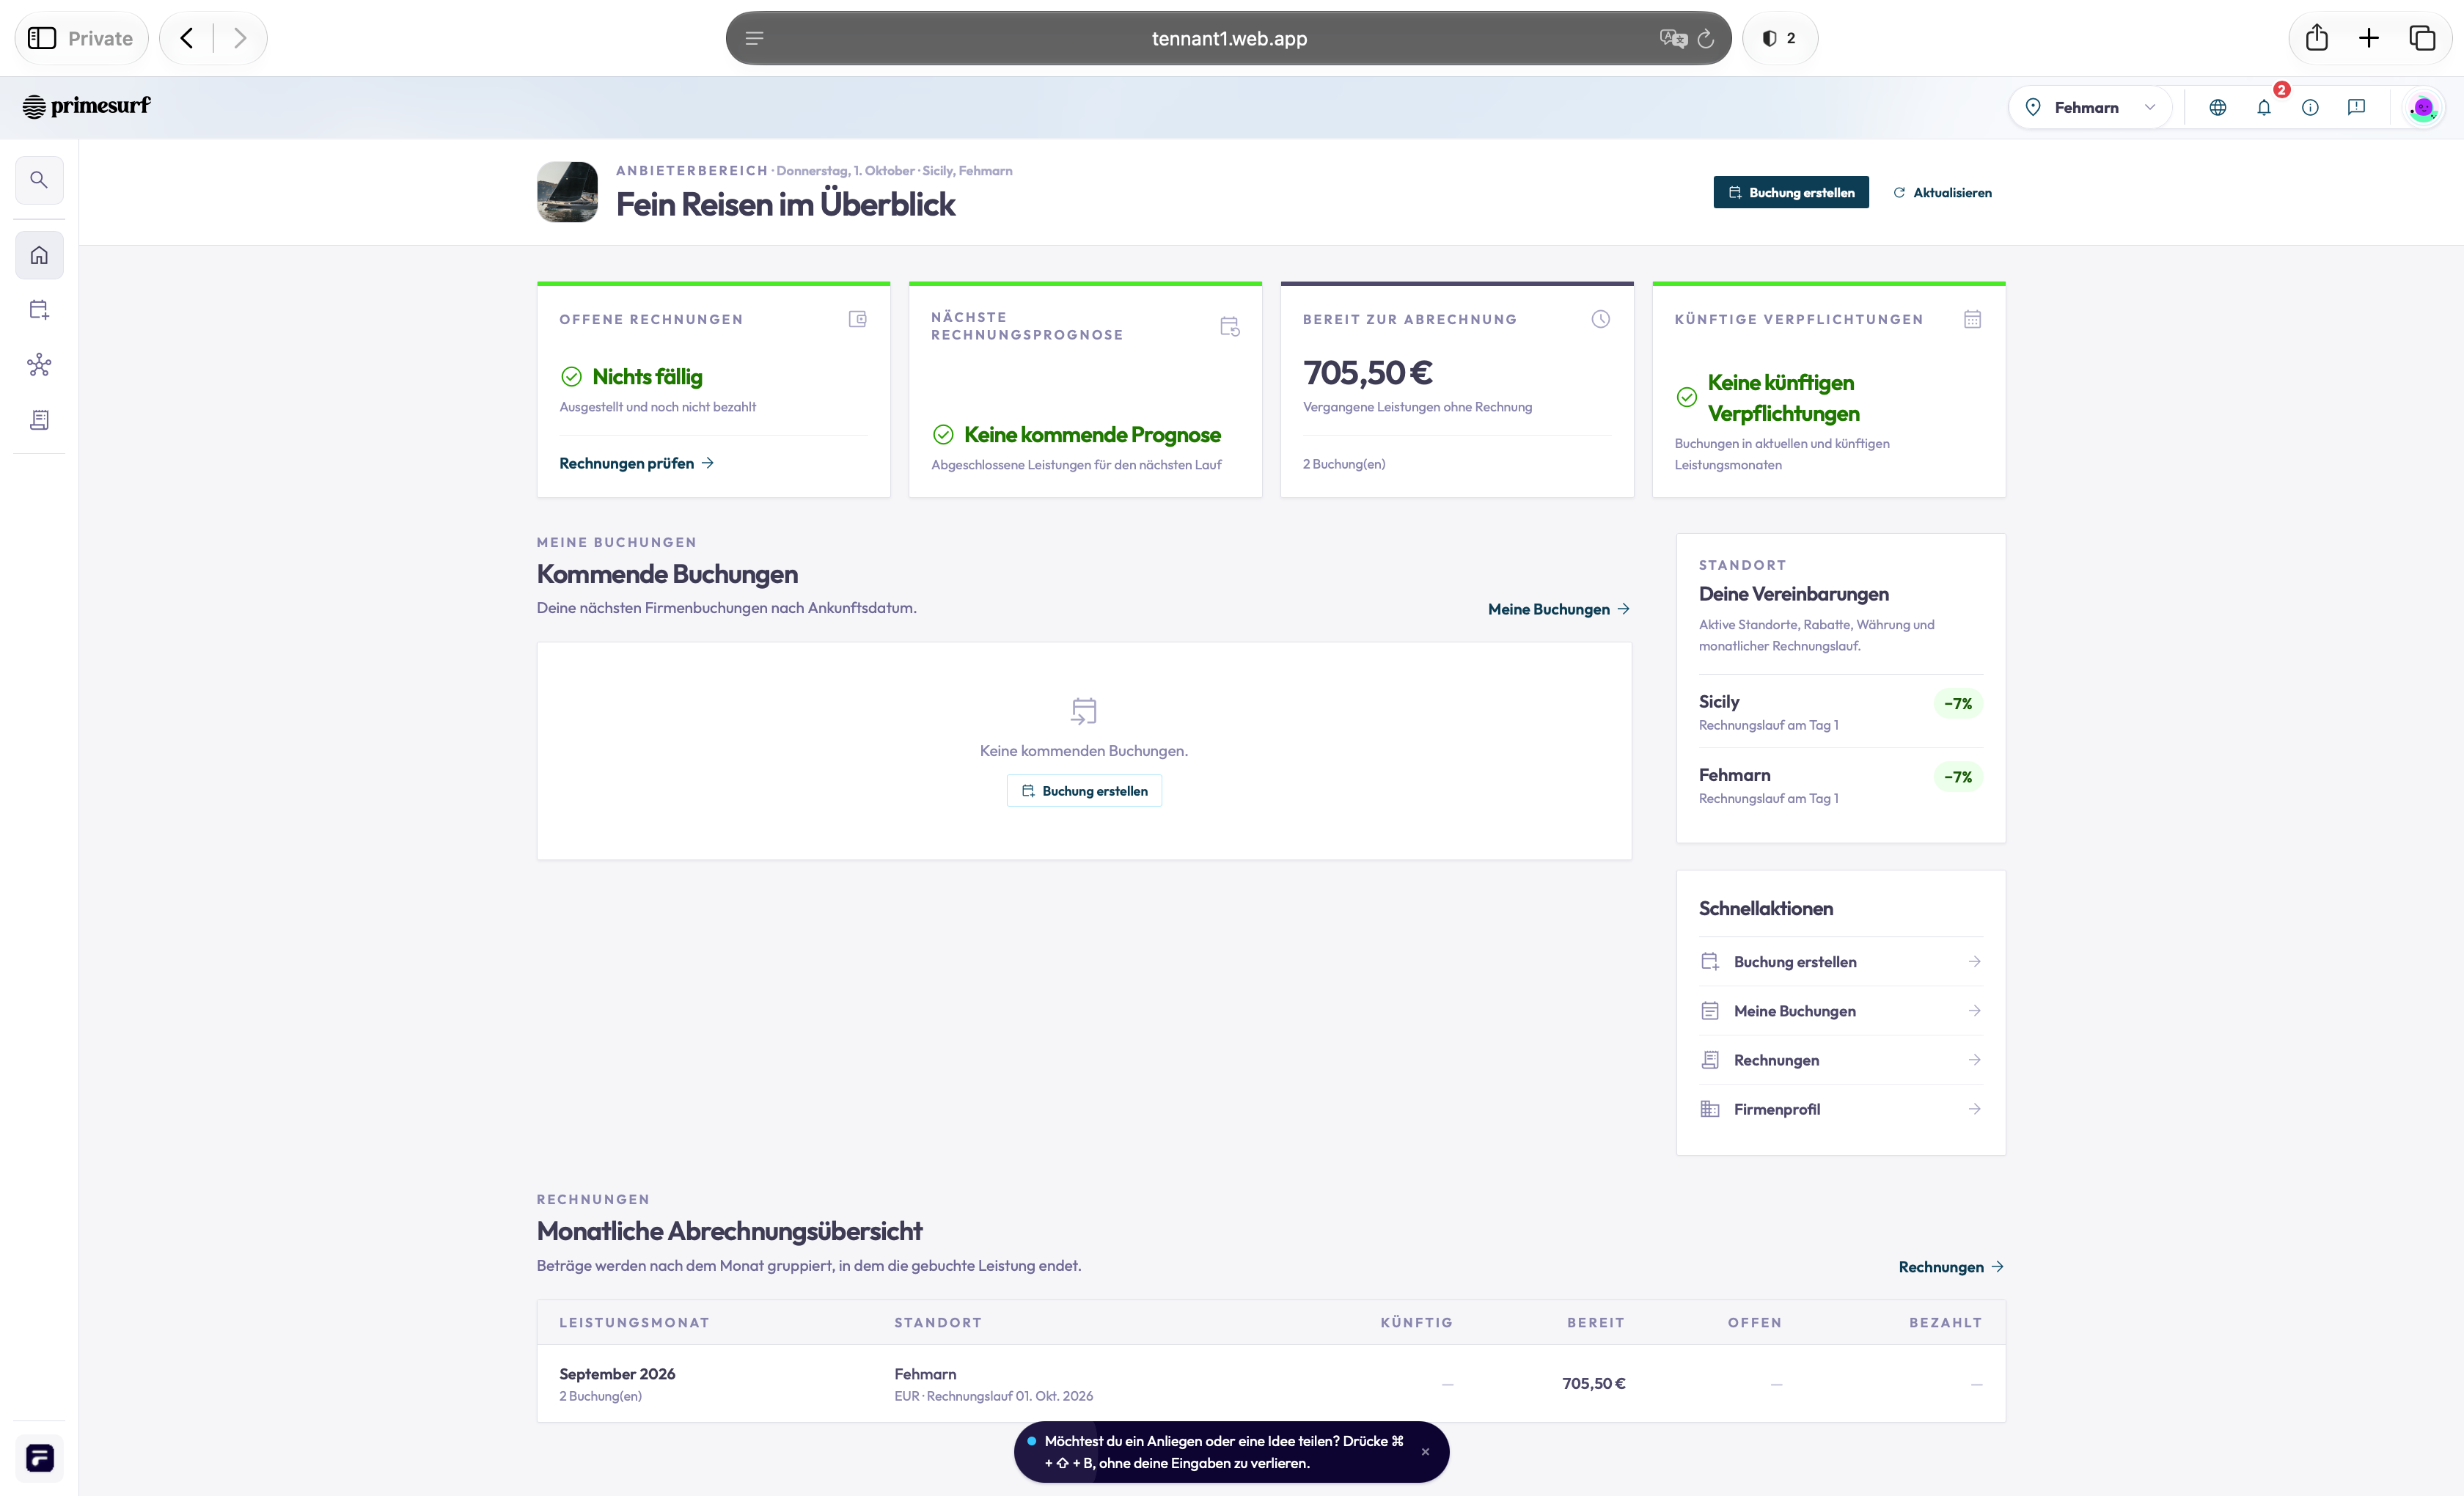Open the language globe icon
Image resolution: width=2464 pixels, height=1496 pixels.
[x=2217, y=107]
